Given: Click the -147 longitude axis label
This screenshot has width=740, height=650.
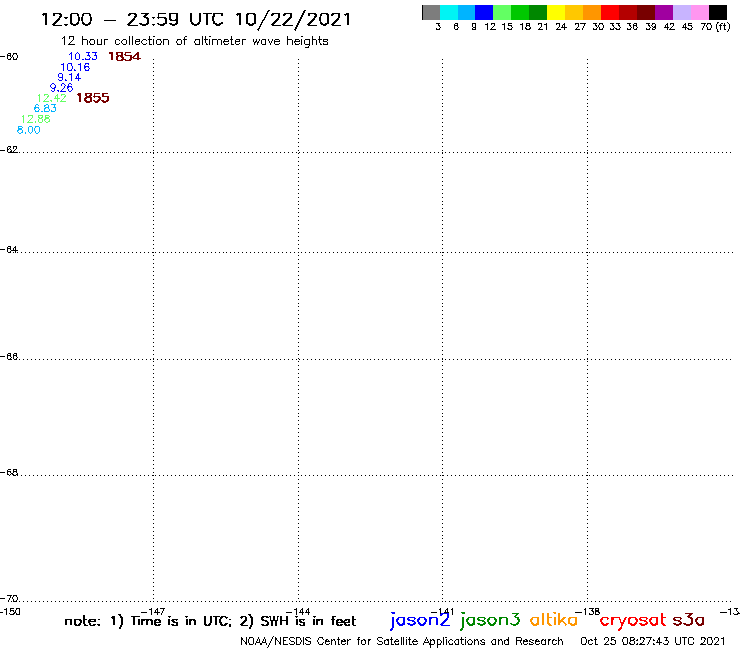Looking at the screenshot, I should pos(153,612).
